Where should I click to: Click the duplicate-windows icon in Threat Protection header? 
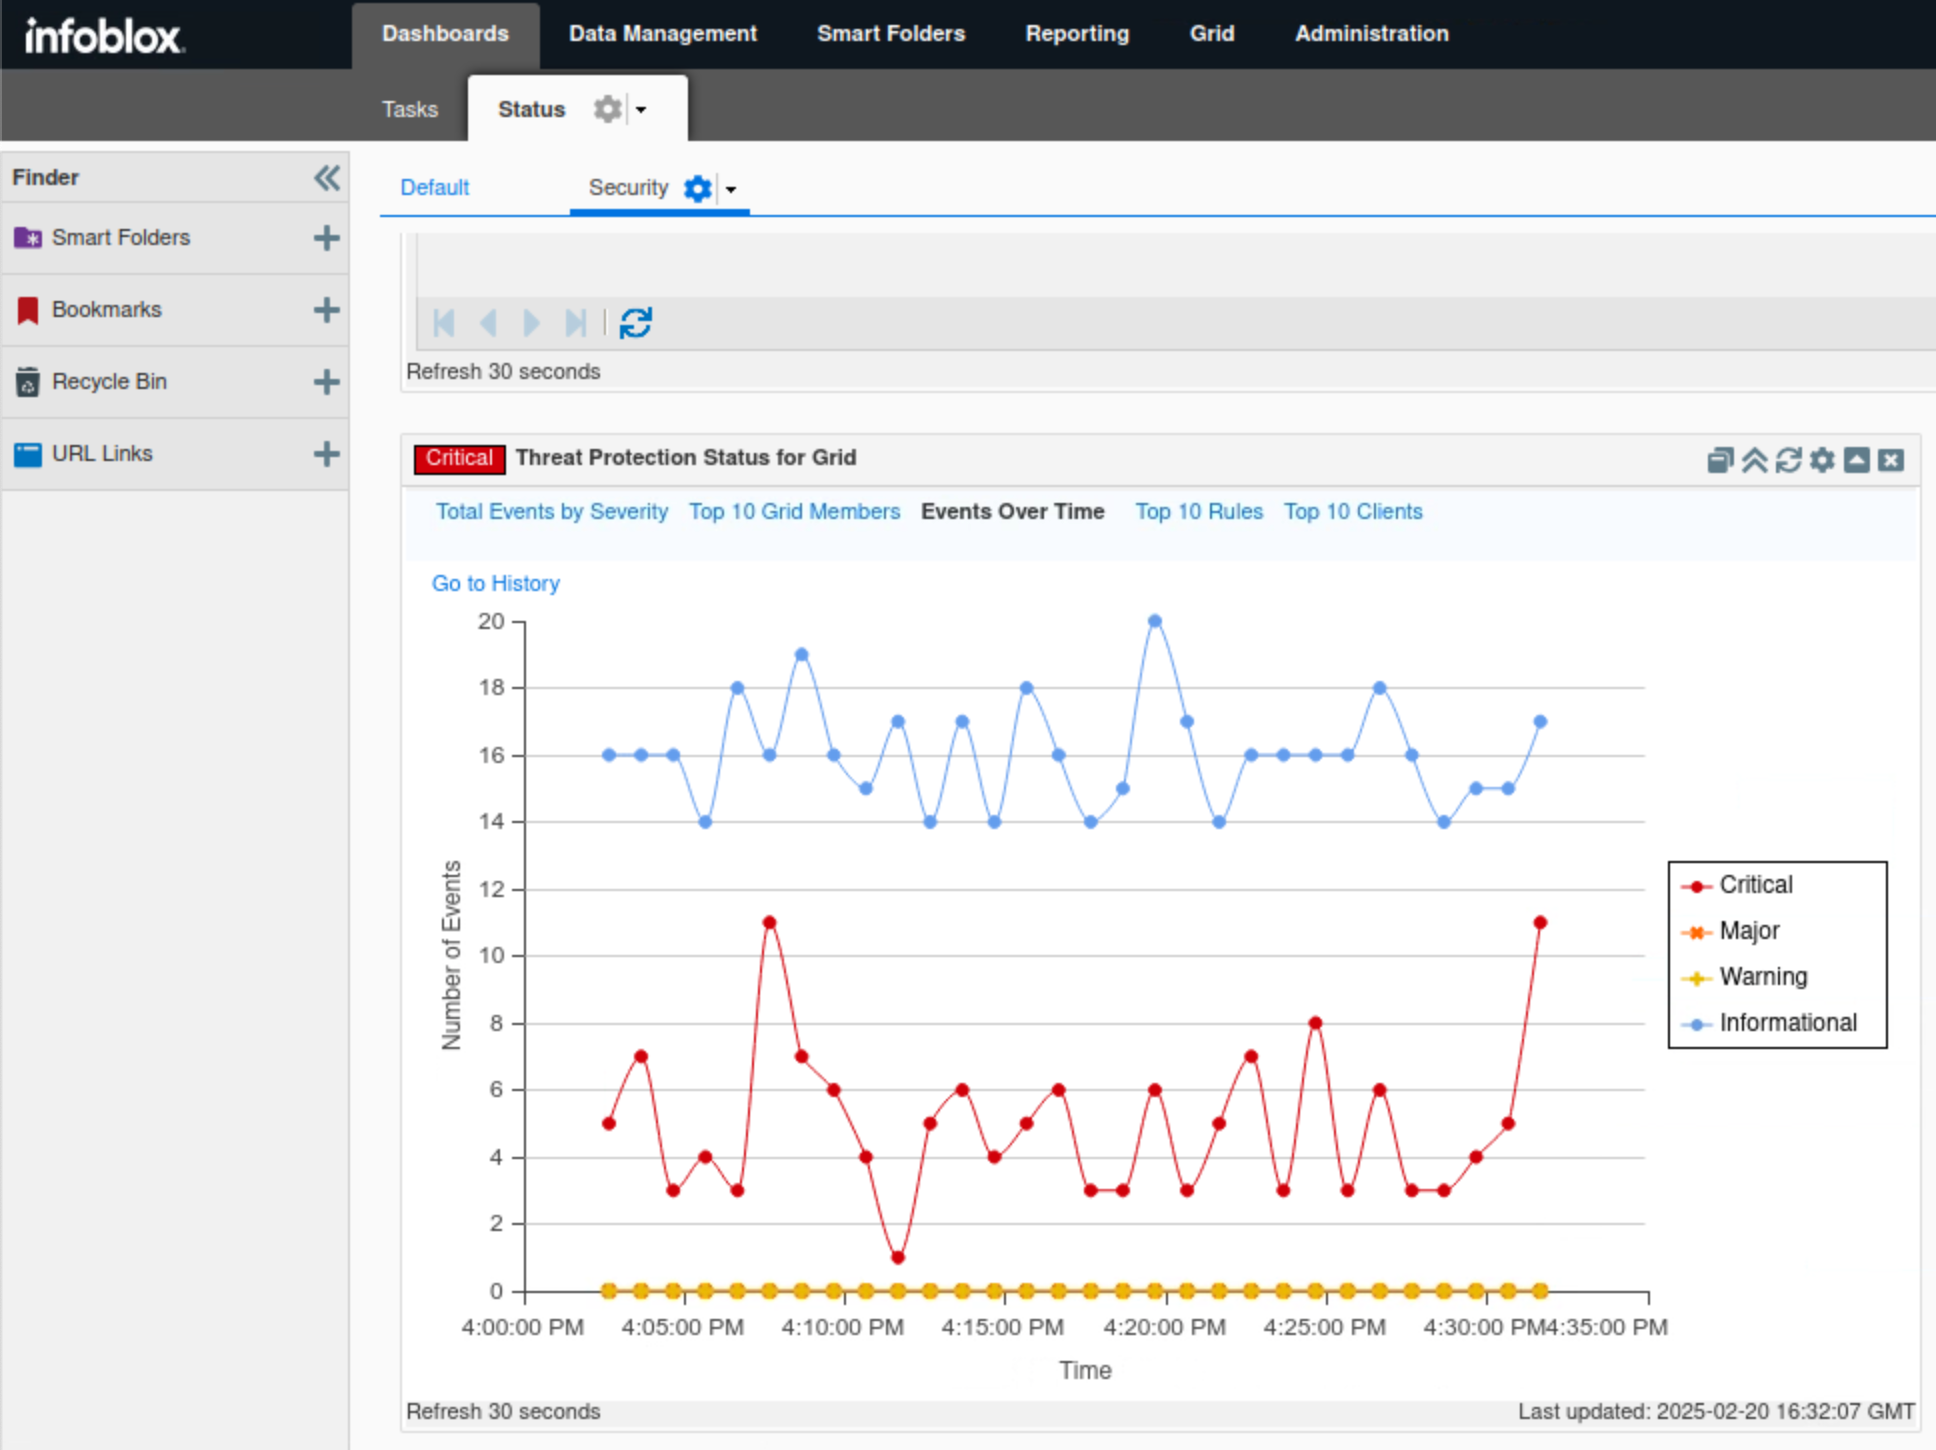coord(1719,460)
